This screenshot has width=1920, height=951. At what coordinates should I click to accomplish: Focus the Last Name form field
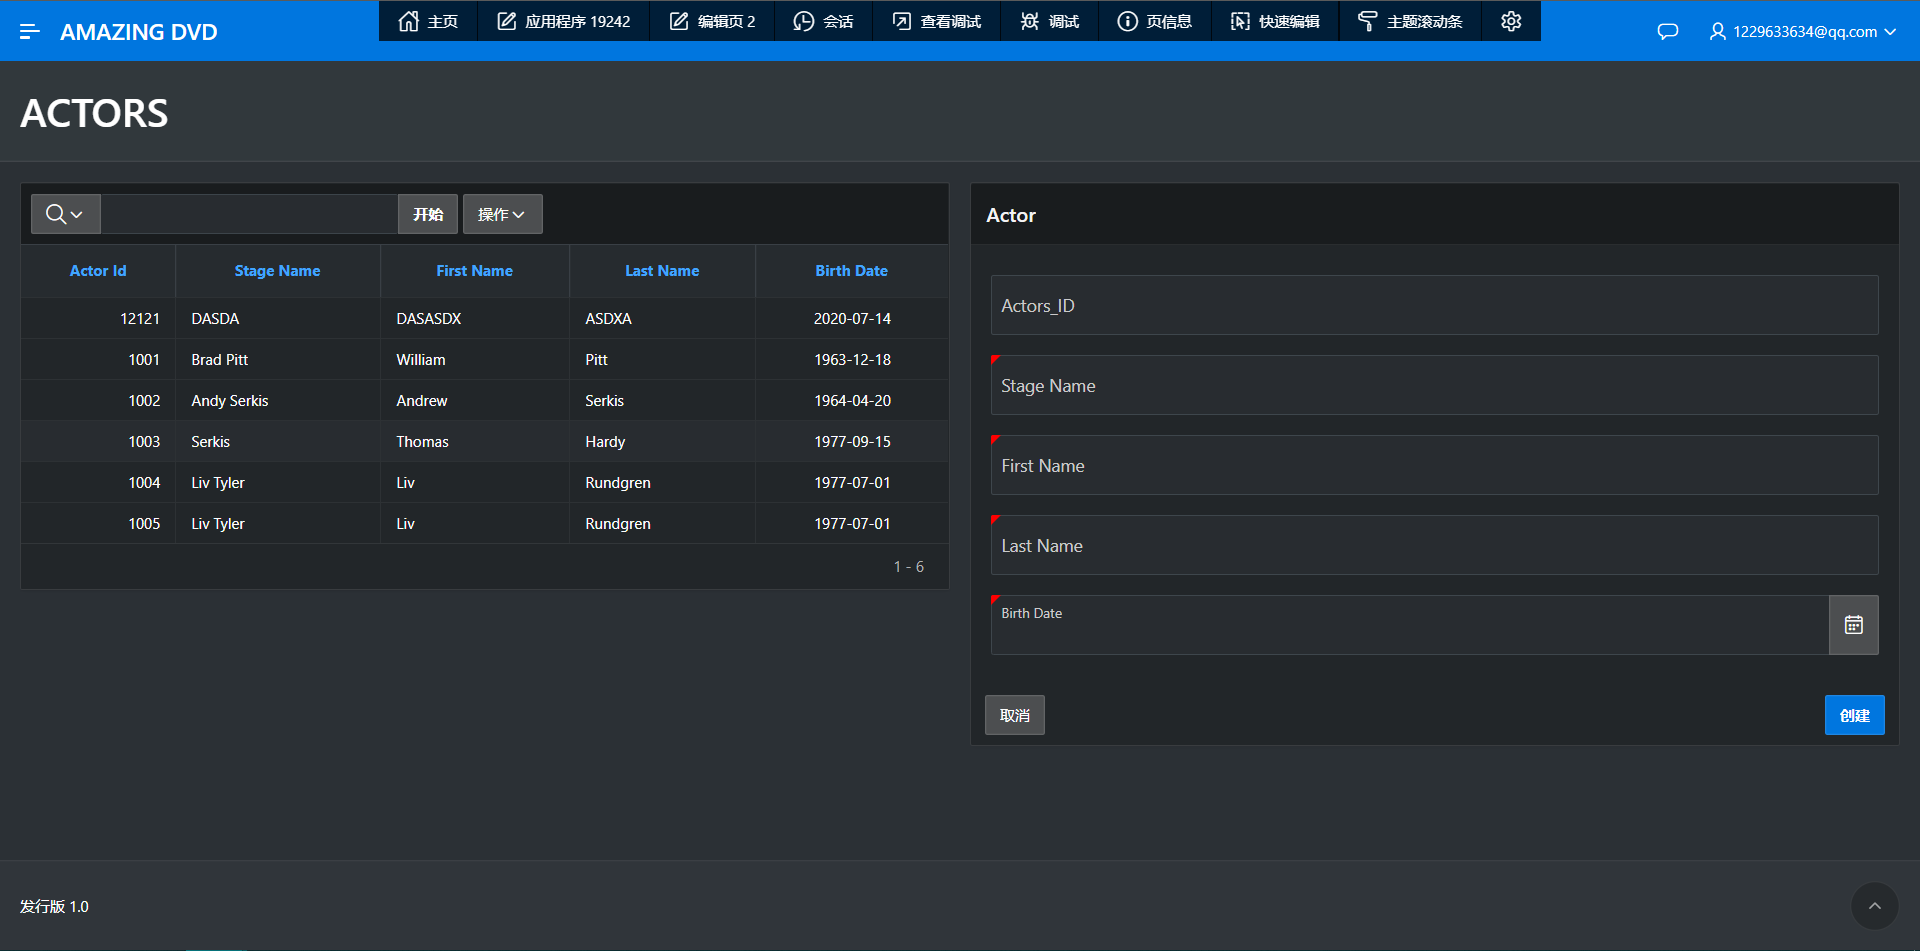pyautogui.click(x=1434, y=545)
